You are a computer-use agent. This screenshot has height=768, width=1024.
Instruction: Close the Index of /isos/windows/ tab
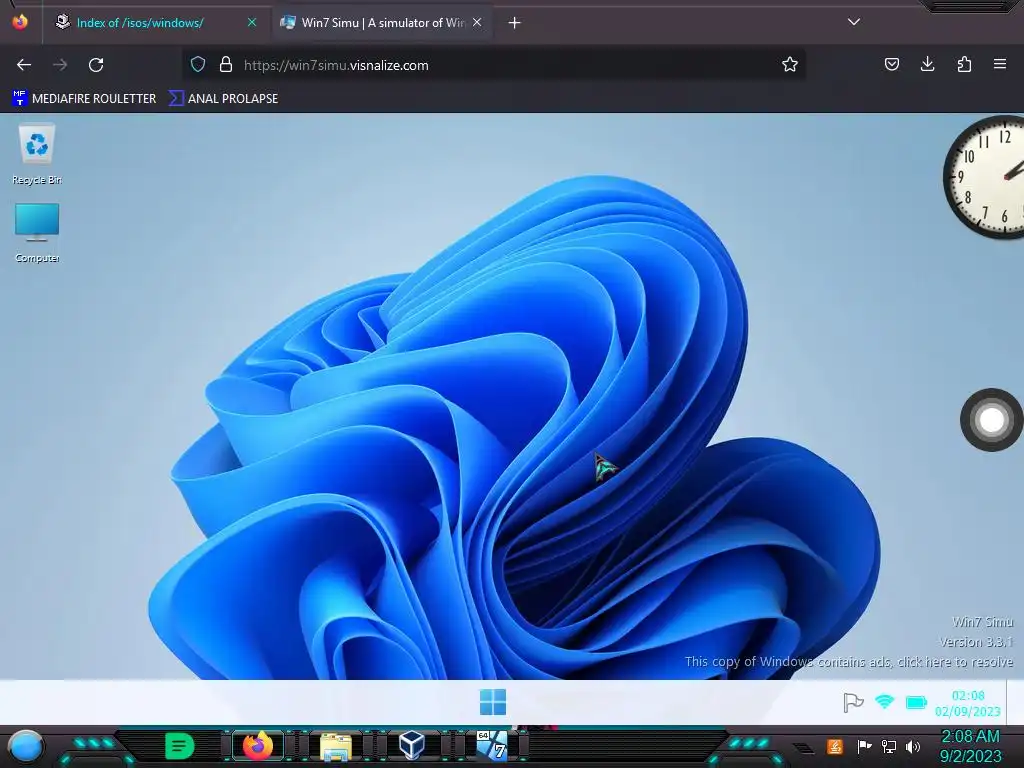click(252, 22)
